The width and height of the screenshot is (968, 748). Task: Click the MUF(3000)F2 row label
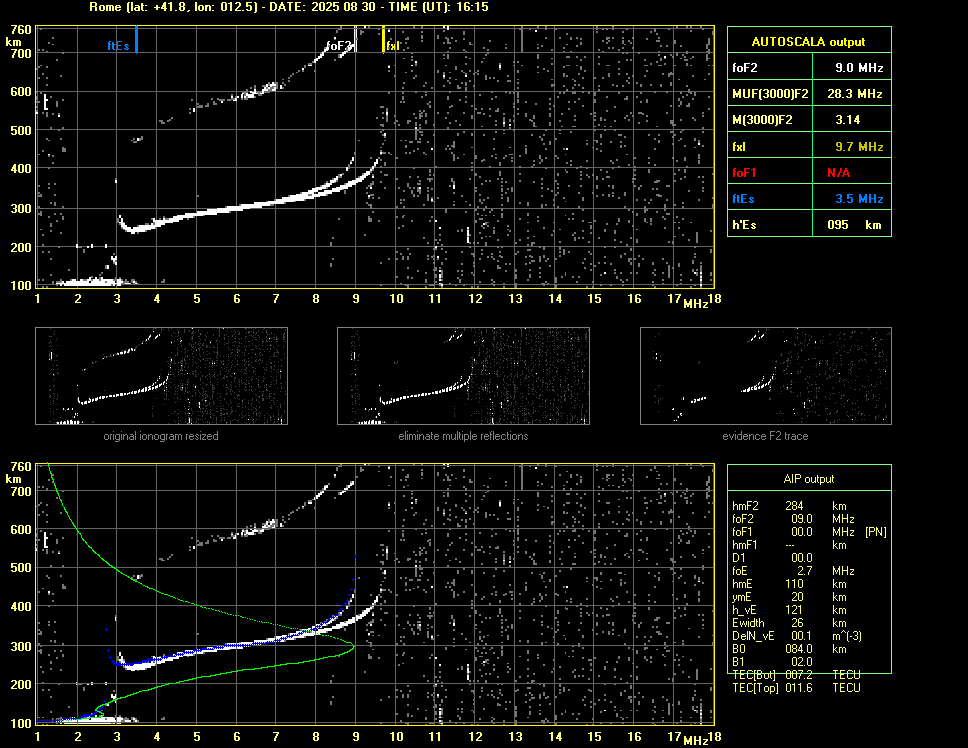770,94
